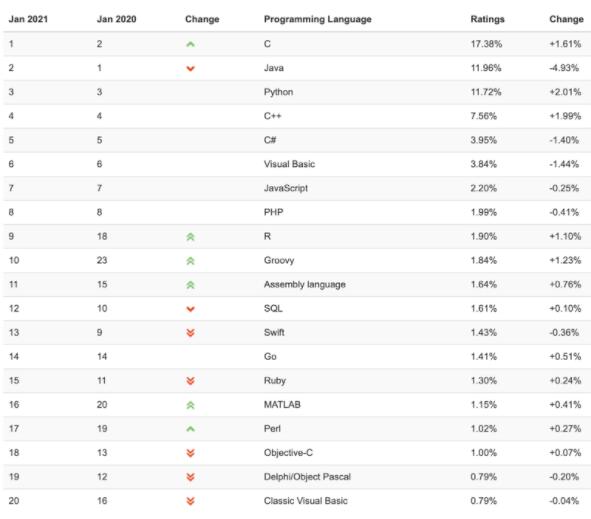Click the double down arrow for Ruby
The image size is (591, 519).
click(x=190, y=381)
